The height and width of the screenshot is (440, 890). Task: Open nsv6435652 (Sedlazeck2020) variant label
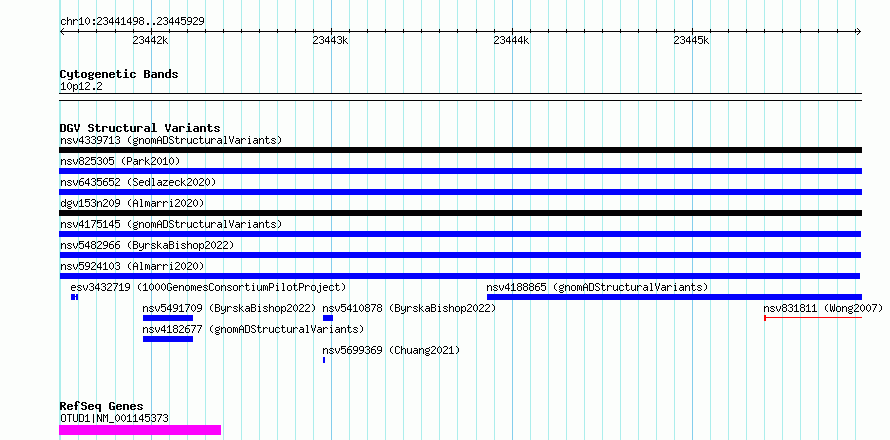pyautogui.click(x=138, y=182)
